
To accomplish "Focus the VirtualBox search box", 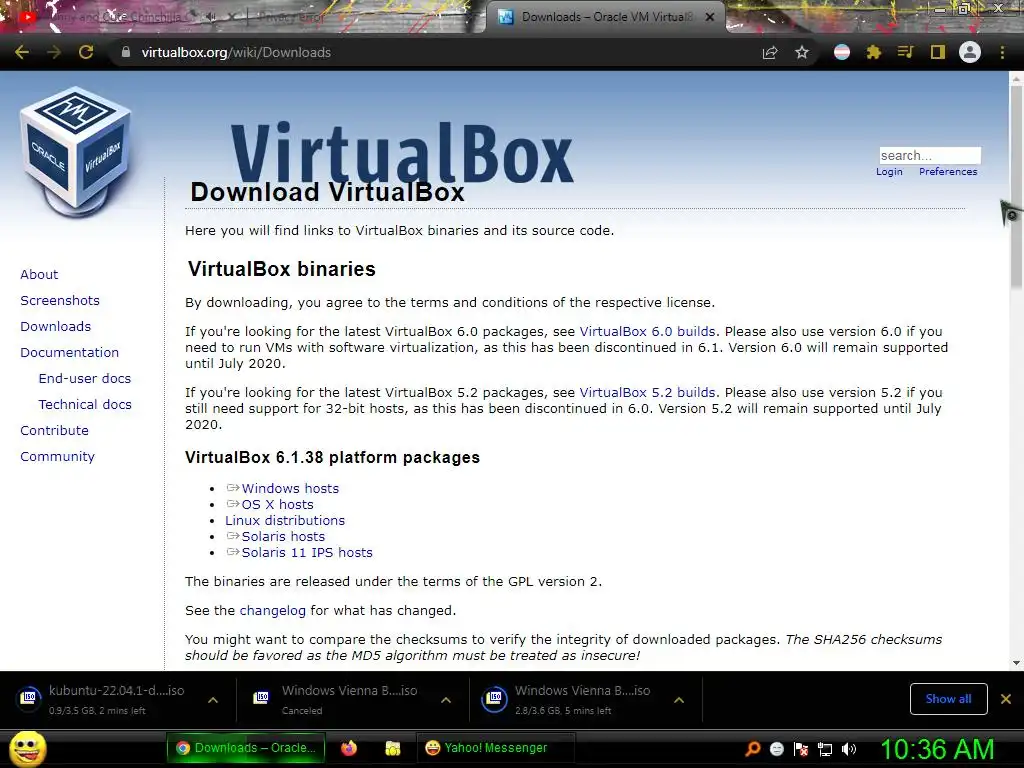I will 930,155.
